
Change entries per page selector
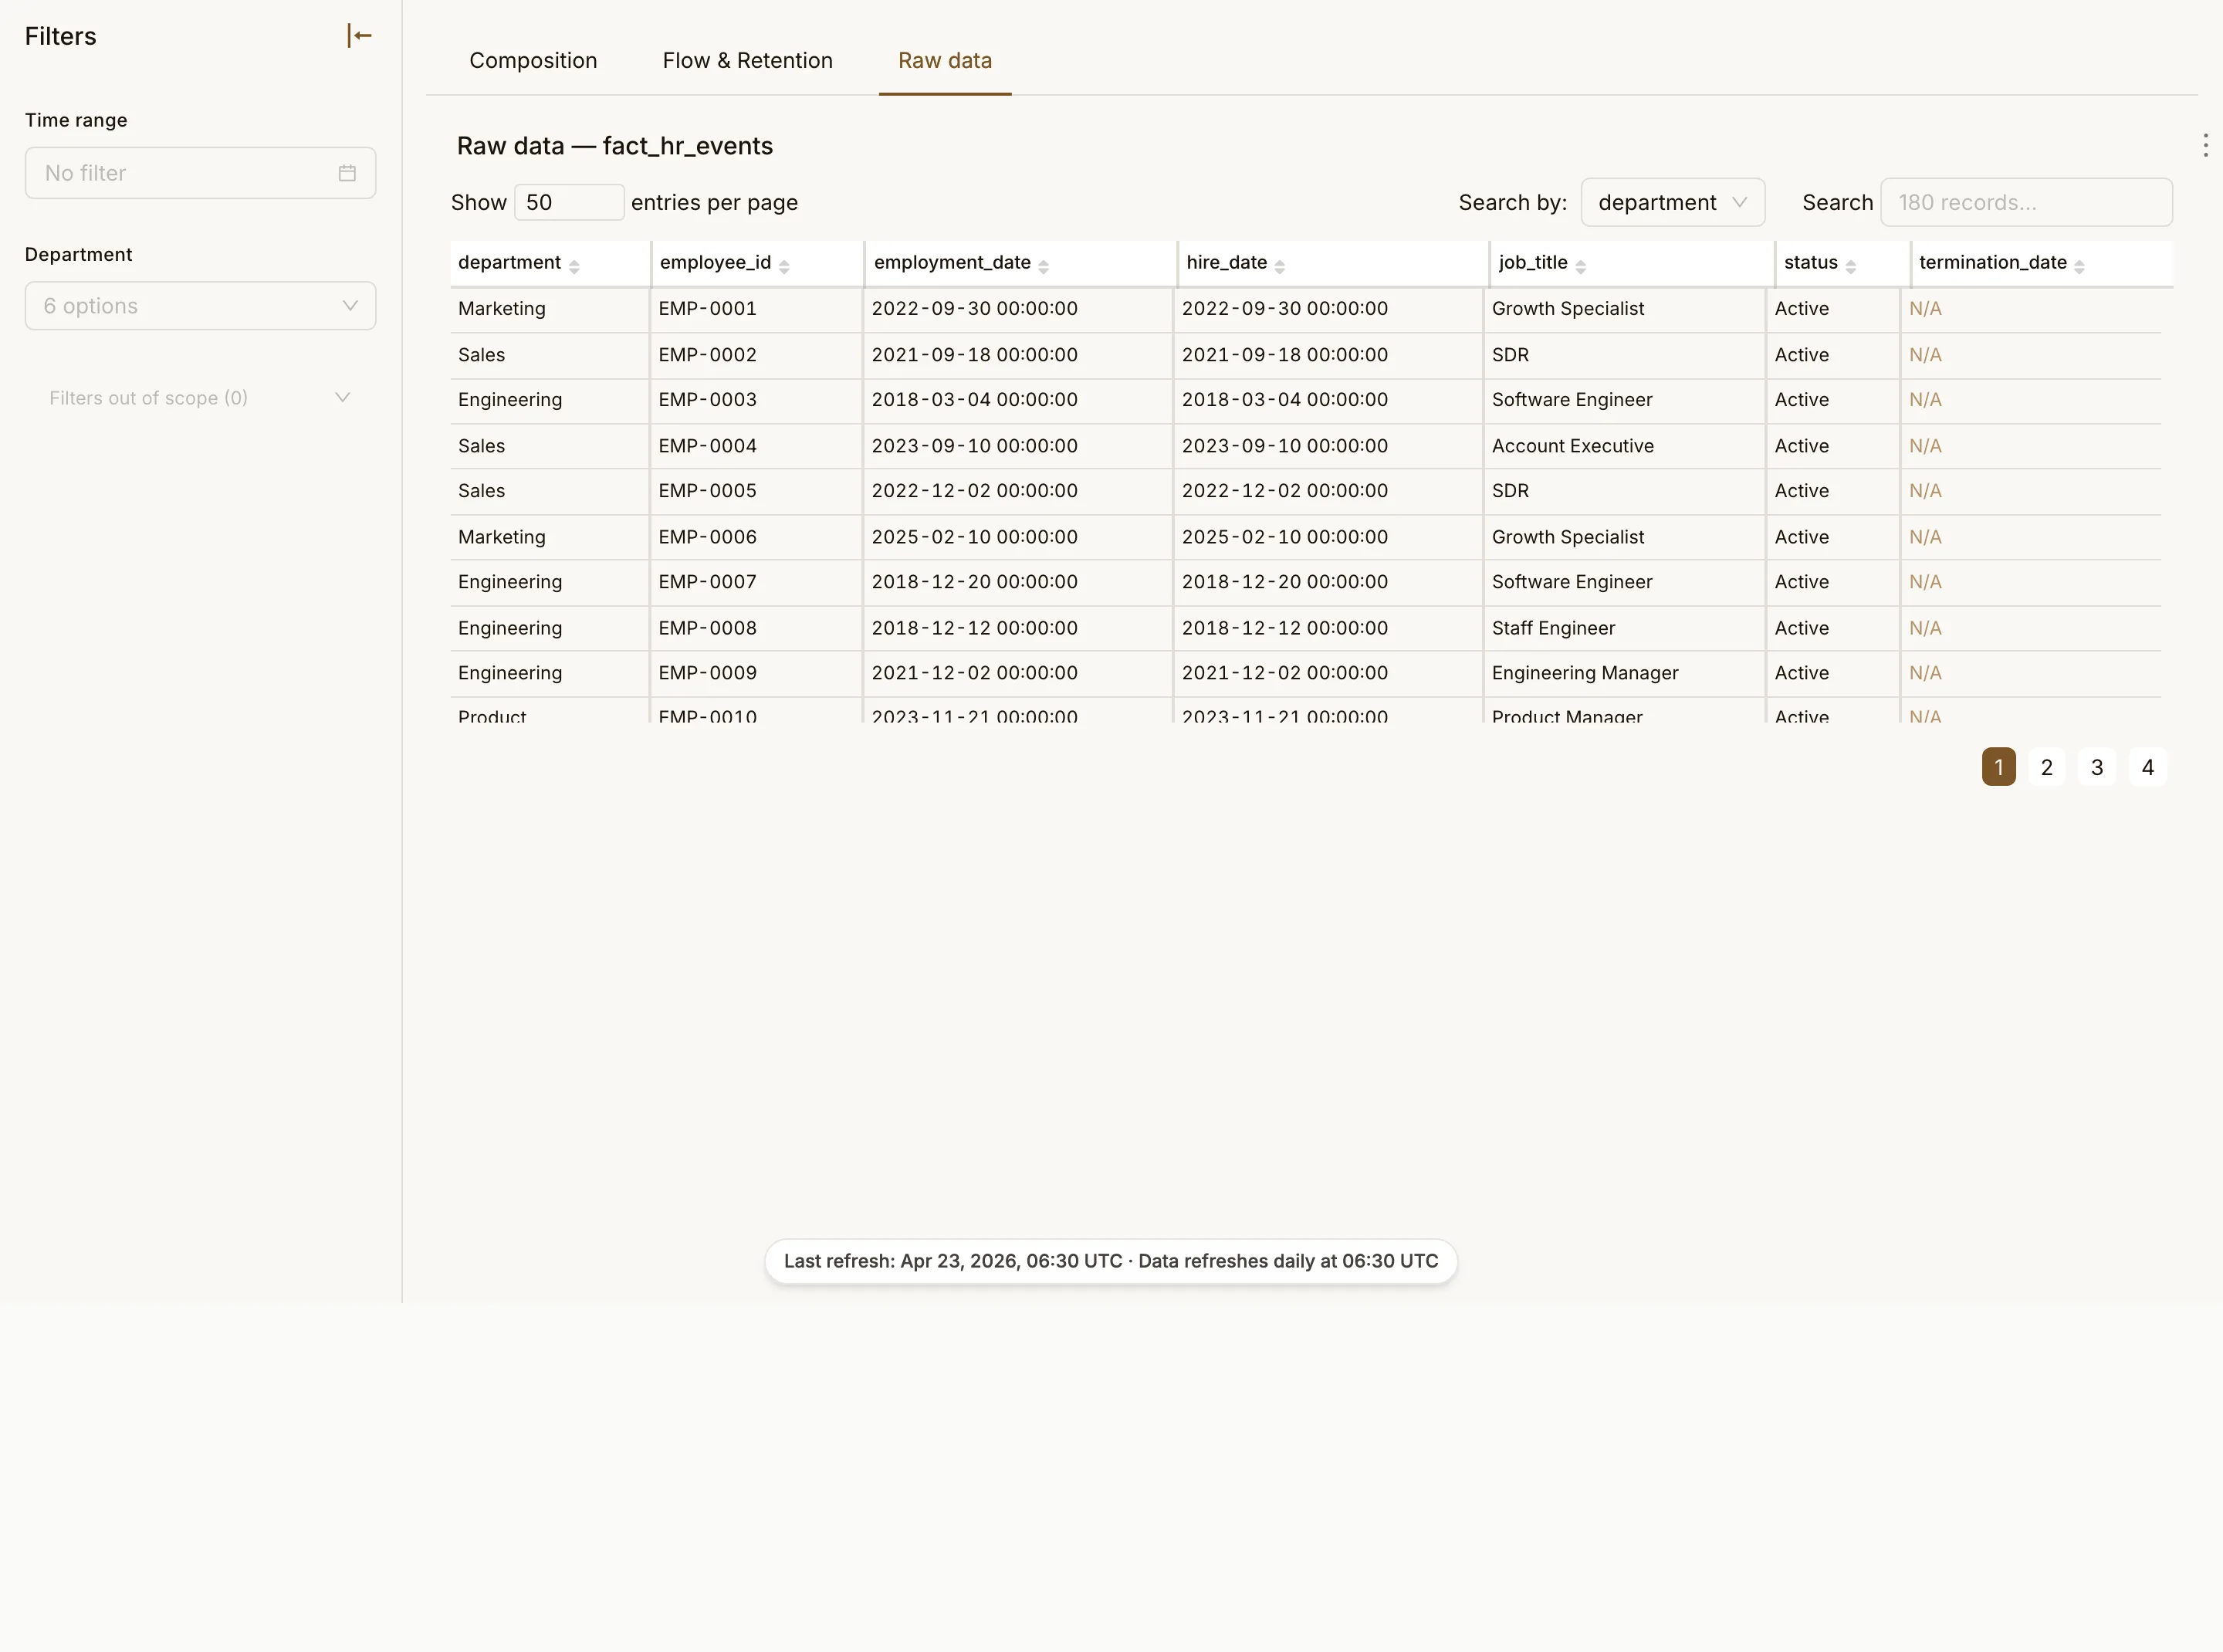(x=569, y=203)
